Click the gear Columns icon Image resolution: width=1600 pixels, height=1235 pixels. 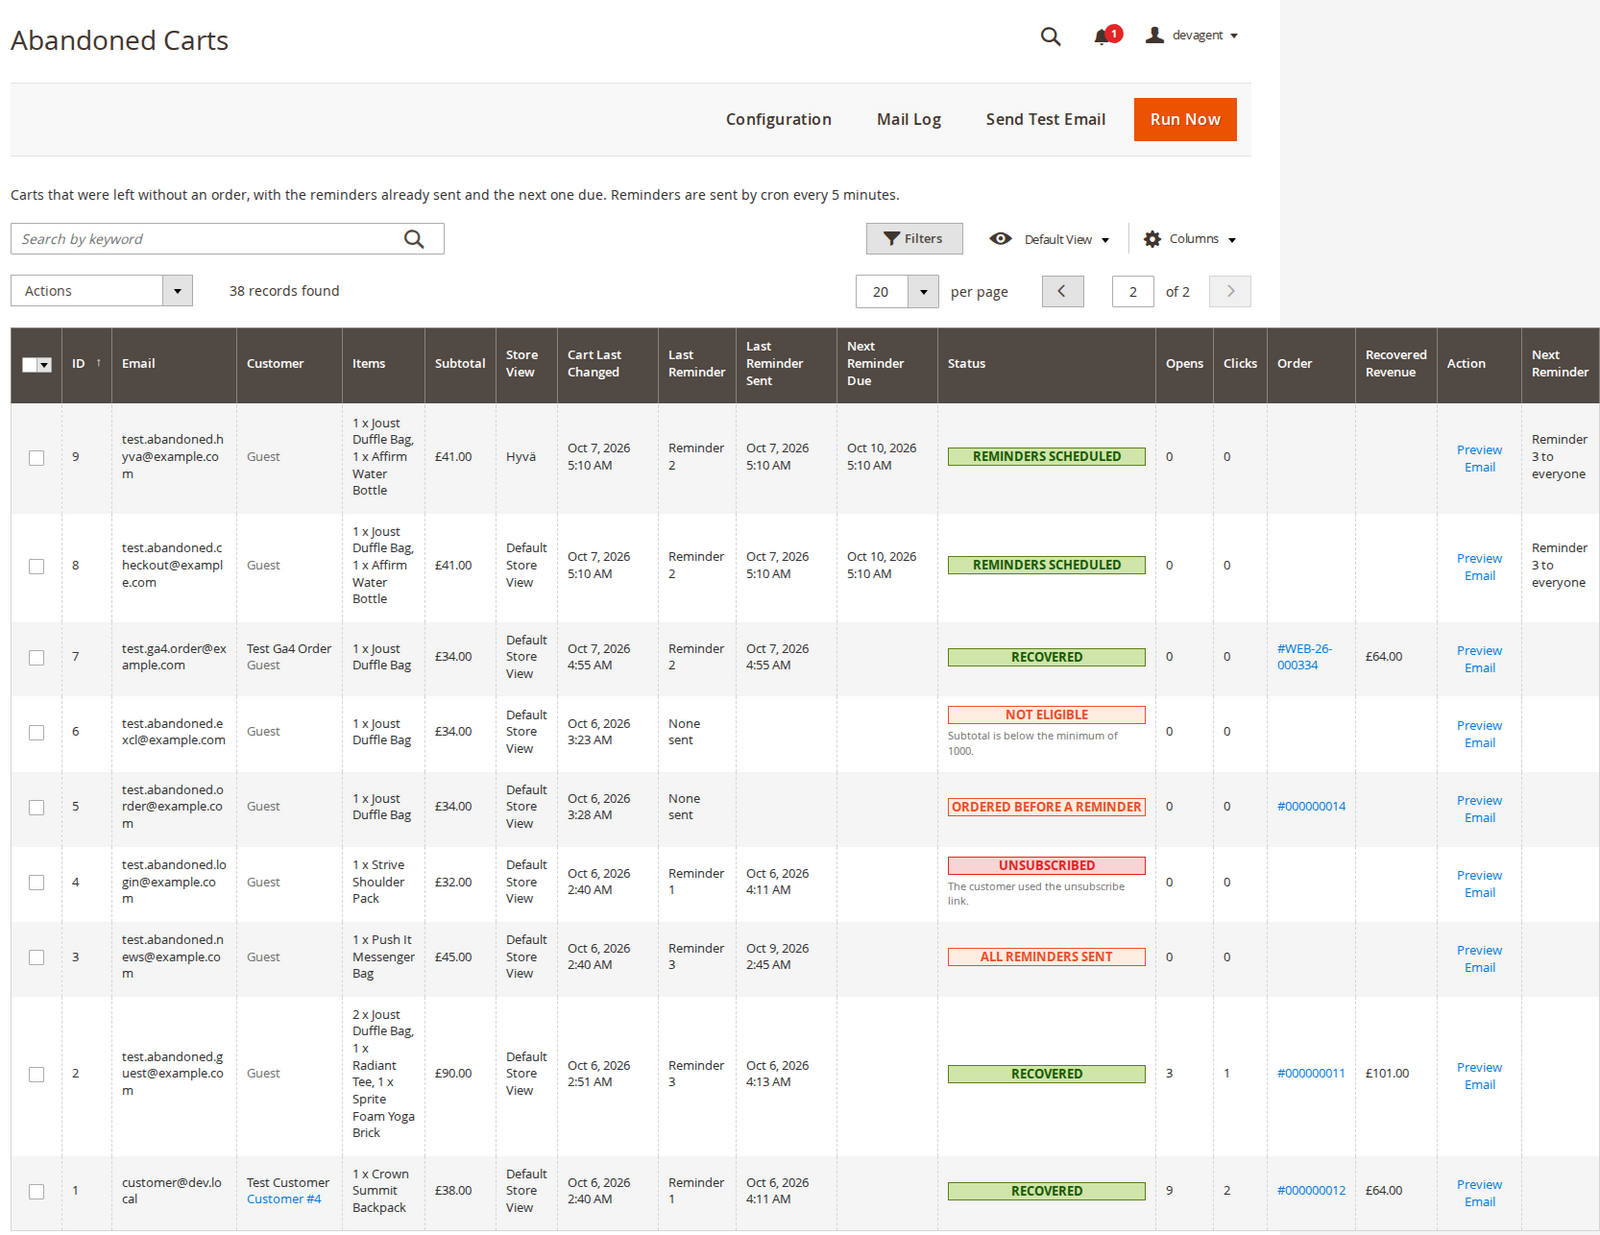click(1152, 239)
